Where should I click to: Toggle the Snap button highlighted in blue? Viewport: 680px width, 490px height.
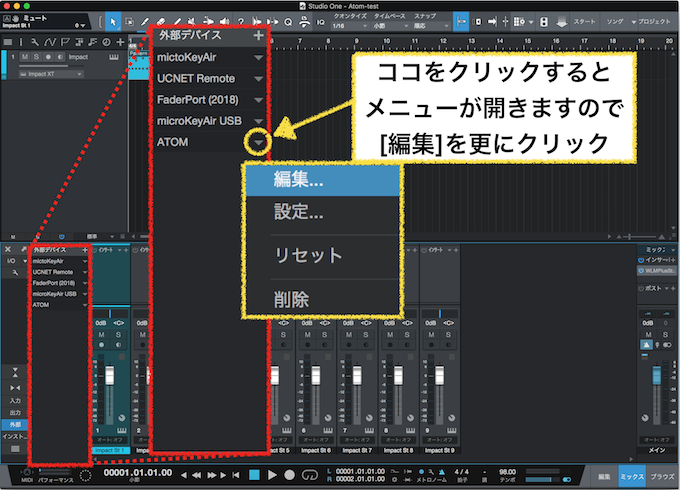[x=461, y=22]
